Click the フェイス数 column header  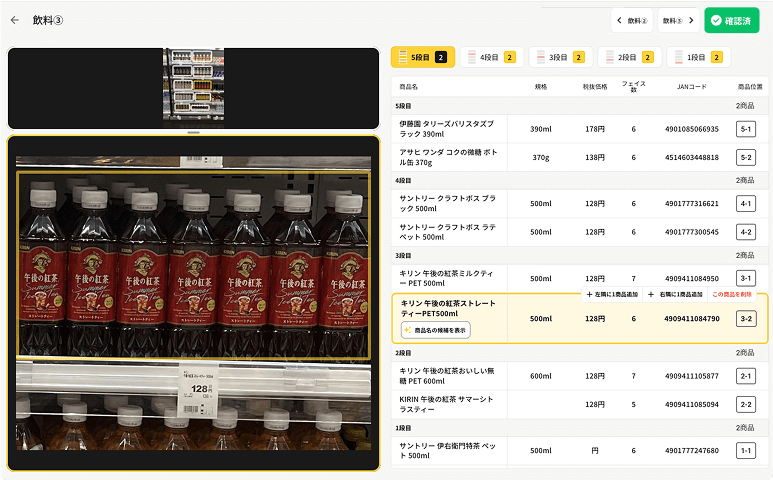633,87
